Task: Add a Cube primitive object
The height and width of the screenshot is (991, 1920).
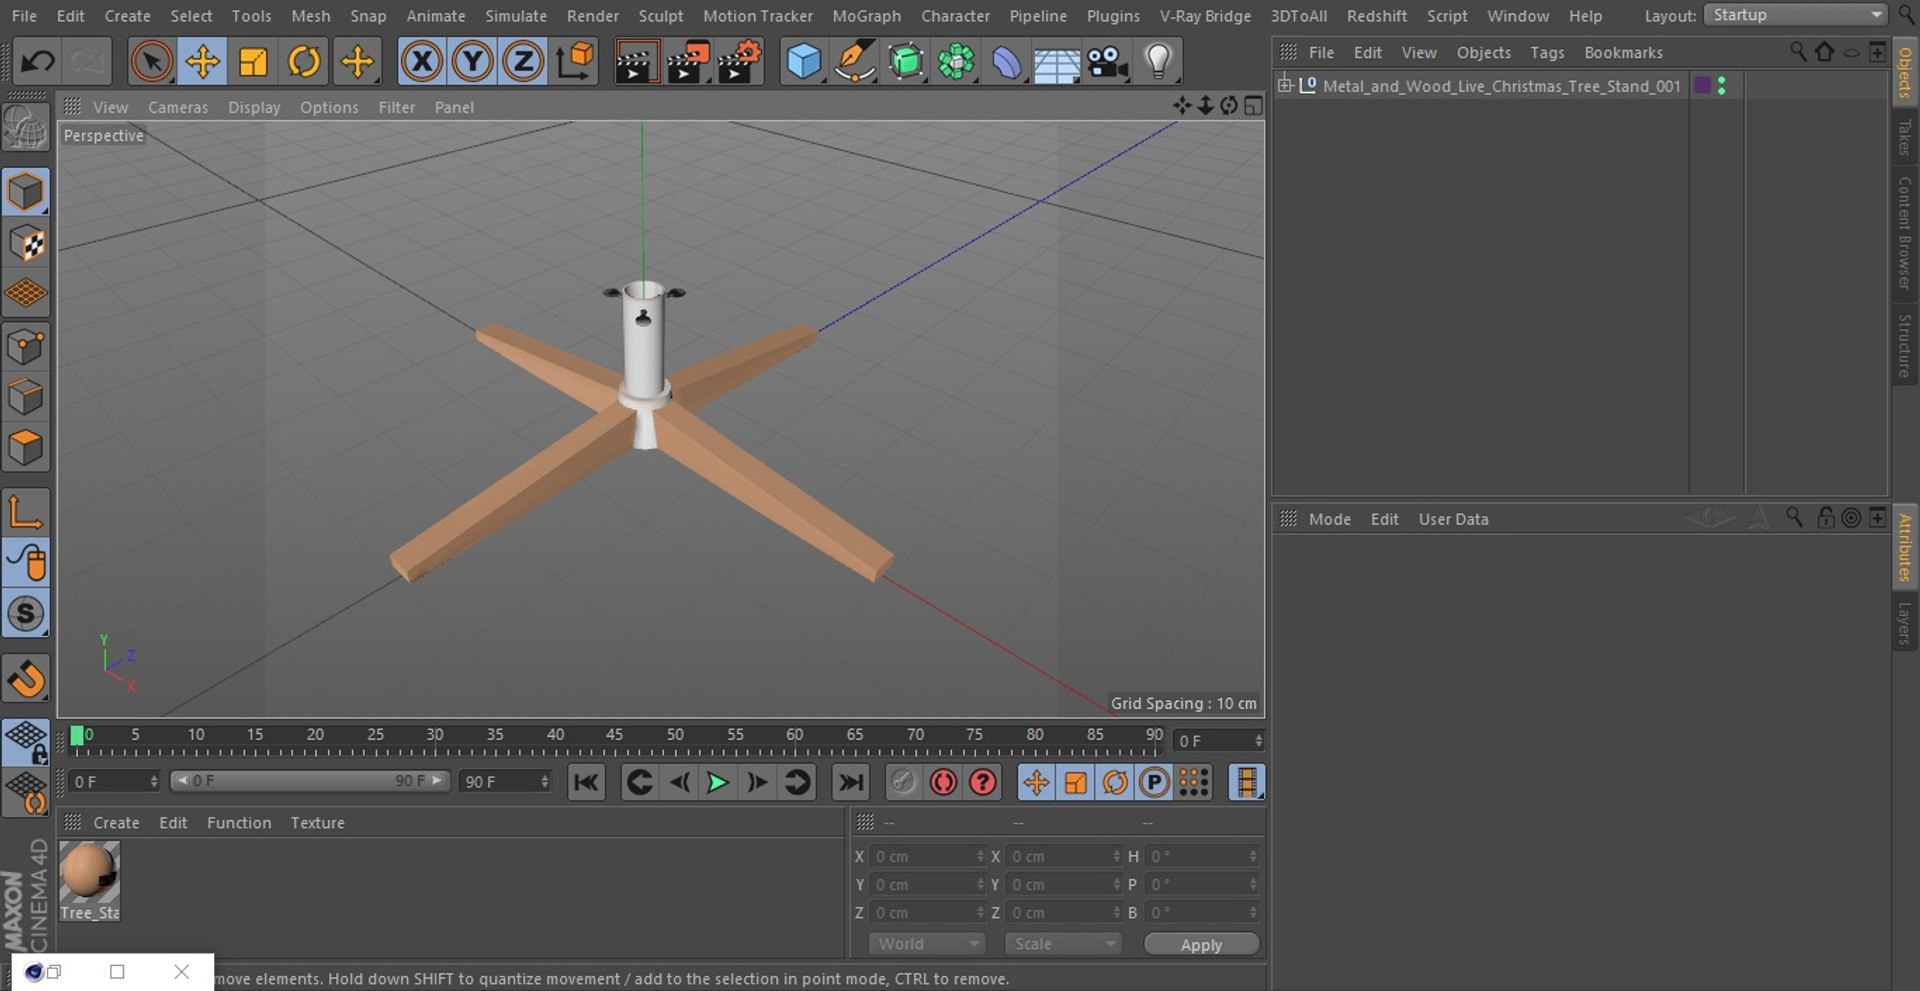Action: tap(804, 62)
